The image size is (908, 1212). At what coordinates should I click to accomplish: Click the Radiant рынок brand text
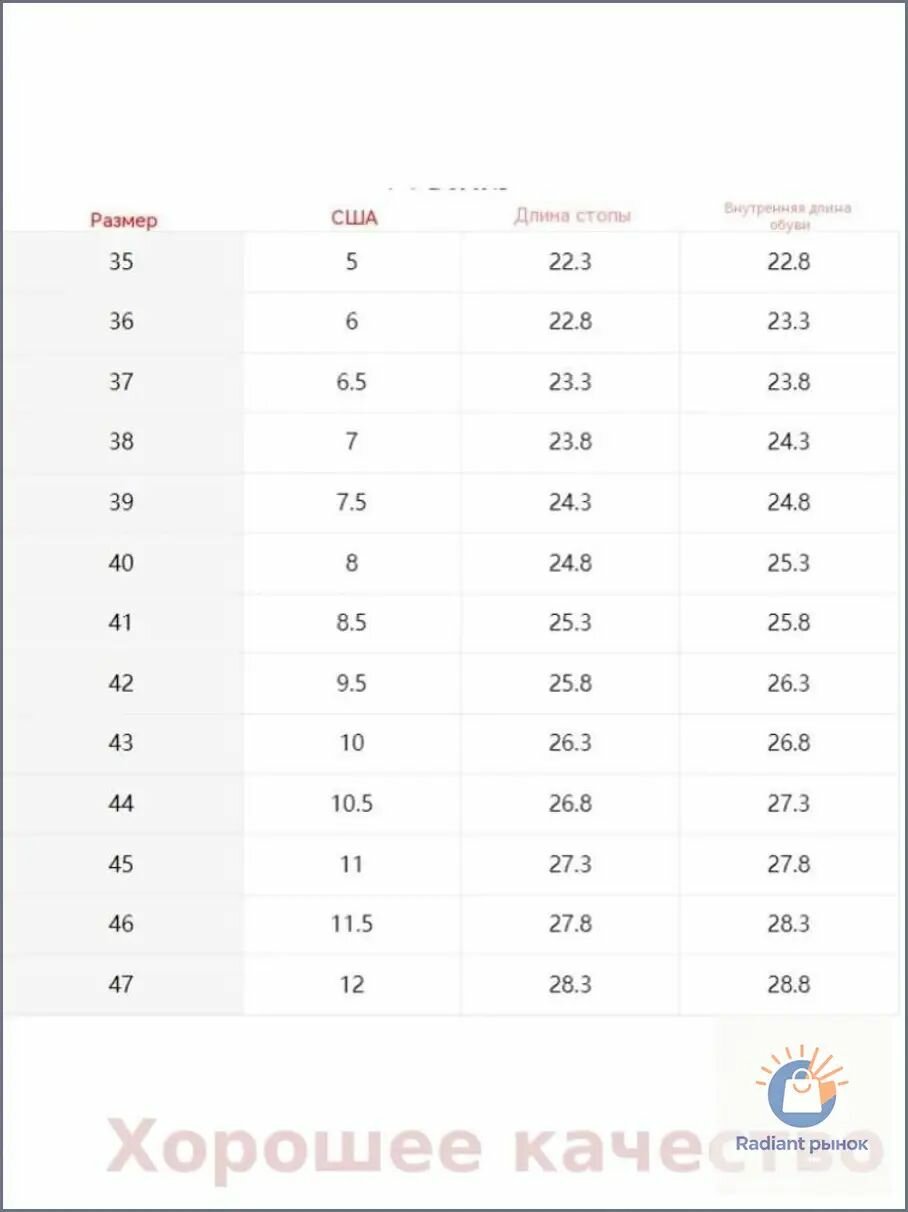tap(802, 1144)
